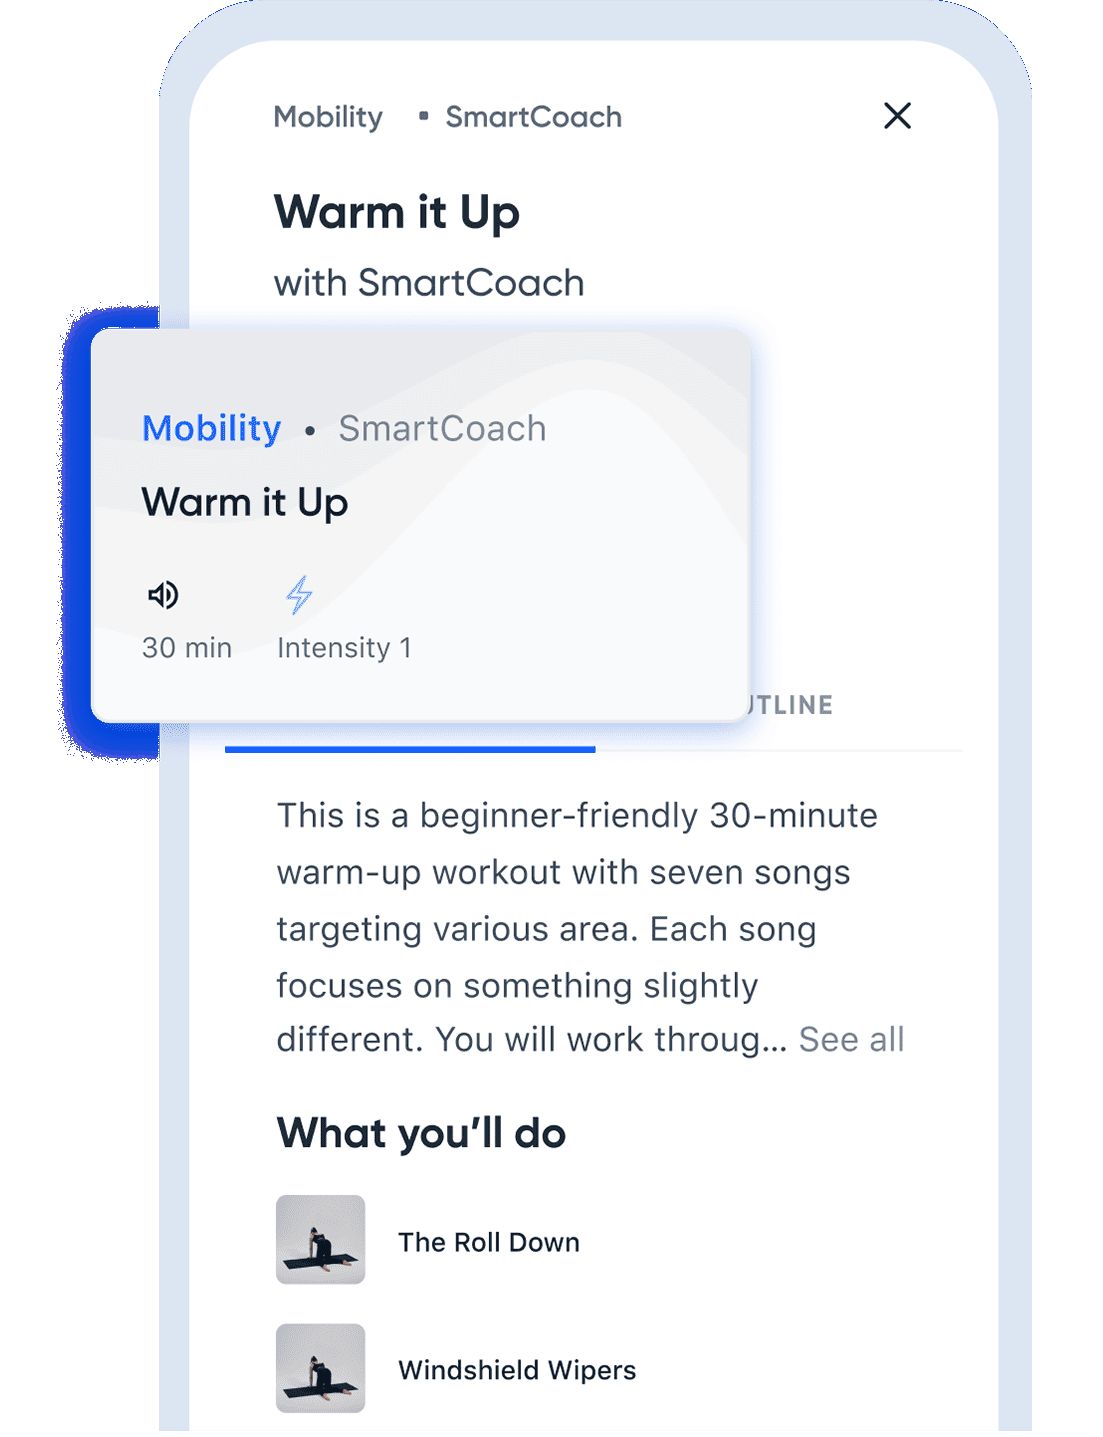Open the Windshield Wipers exercise item
This screenshot has height=1437, width=1103.
click(517, 1370)
